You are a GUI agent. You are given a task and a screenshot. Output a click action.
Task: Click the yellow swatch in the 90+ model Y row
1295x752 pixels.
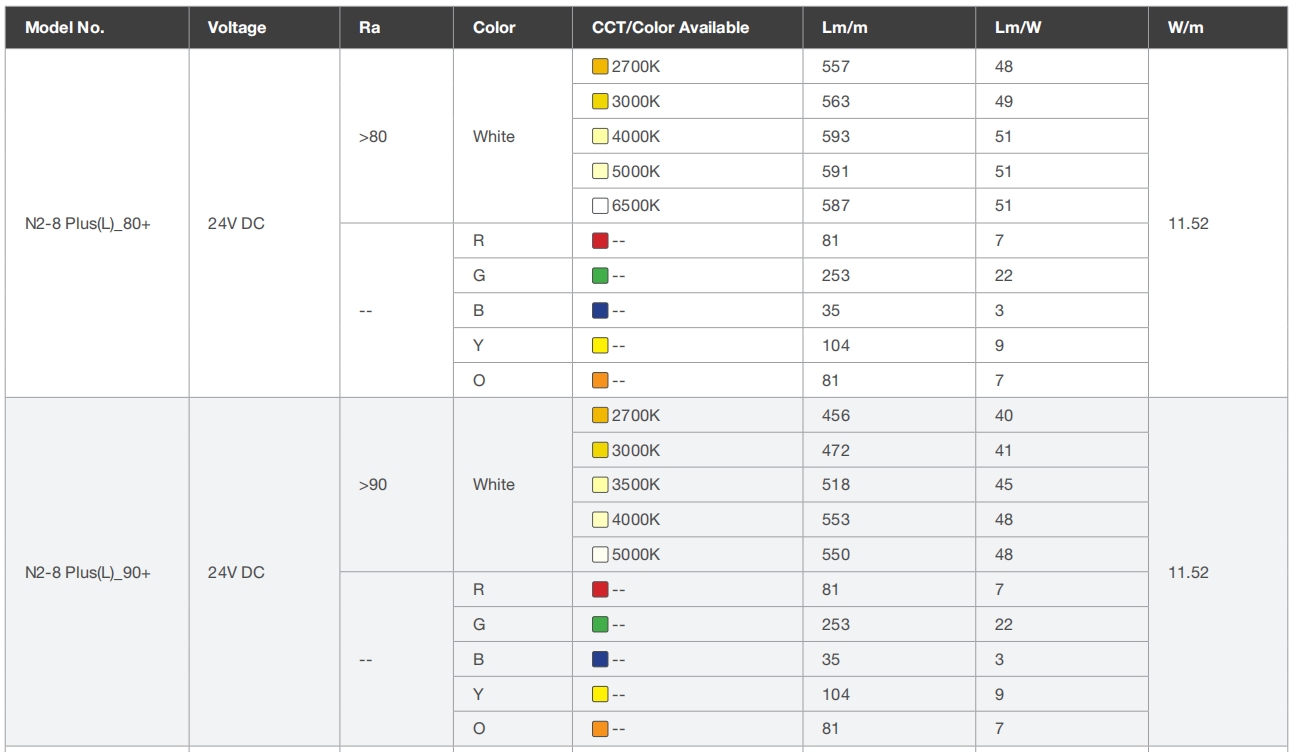point(600,694)
